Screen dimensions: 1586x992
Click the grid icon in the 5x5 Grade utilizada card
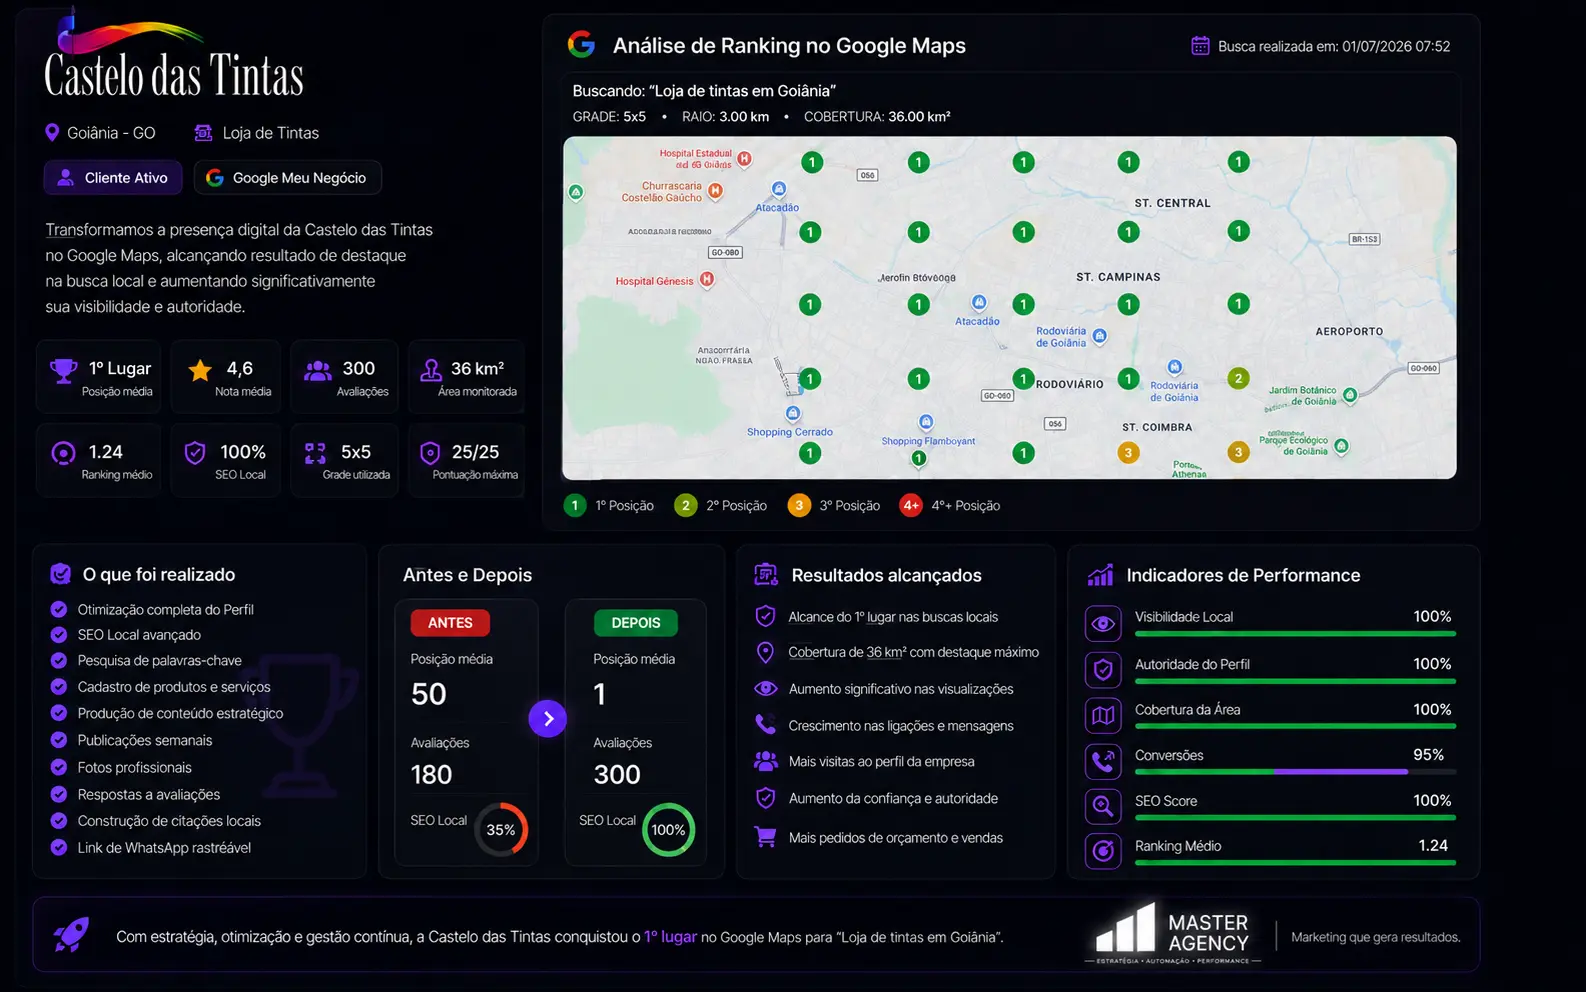[x=315, y=453]
